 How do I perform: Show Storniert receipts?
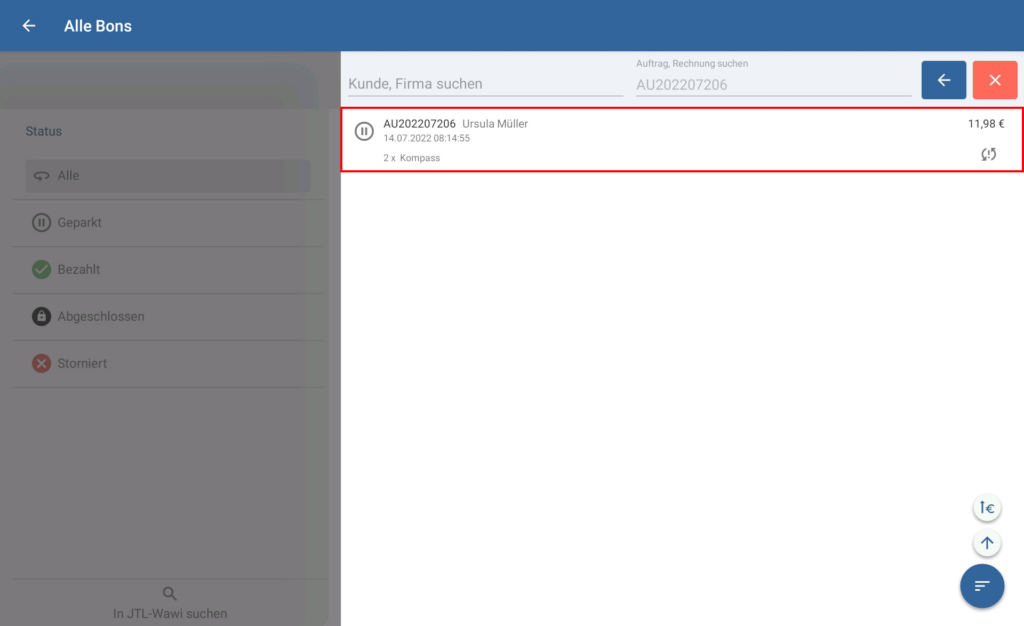tap(82, 364)
